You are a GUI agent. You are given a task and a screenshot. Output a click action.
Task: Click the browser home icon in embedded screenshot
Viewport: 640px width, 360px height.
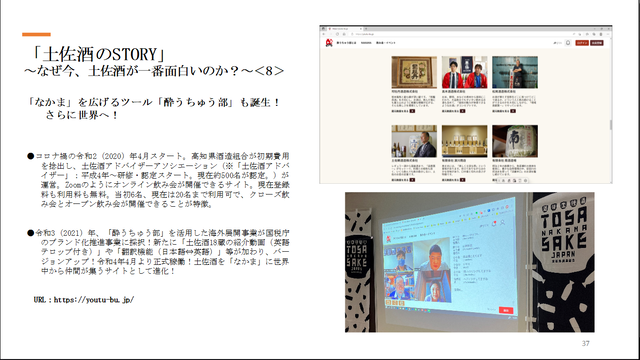(x=344, y=34)
